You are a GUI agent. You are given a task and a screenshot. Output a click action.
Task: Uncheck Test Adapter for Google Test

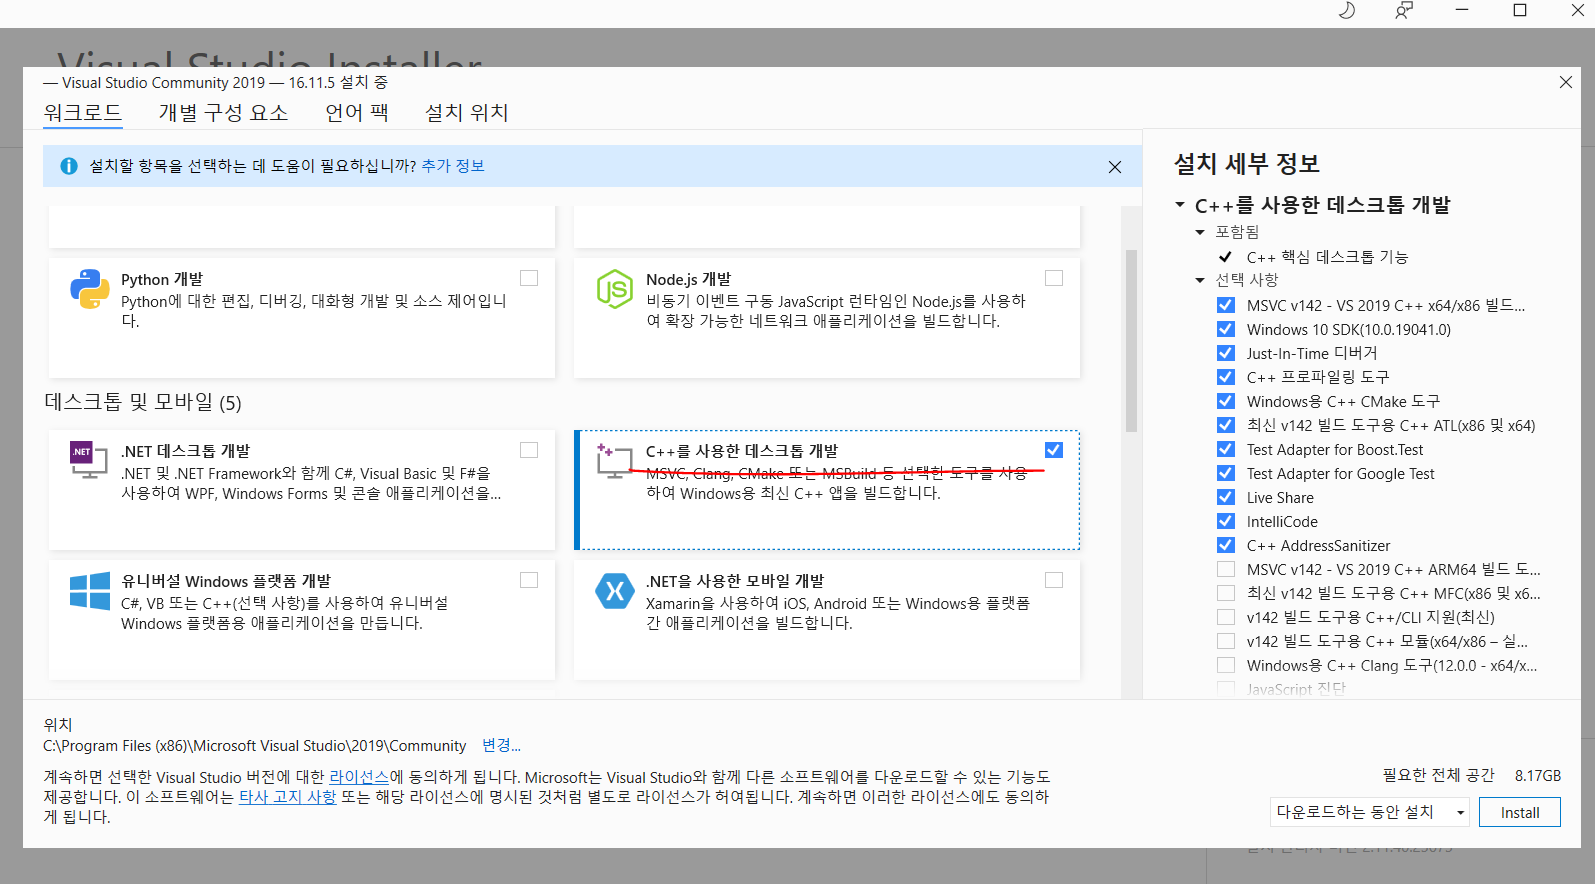coord(1226,473)
